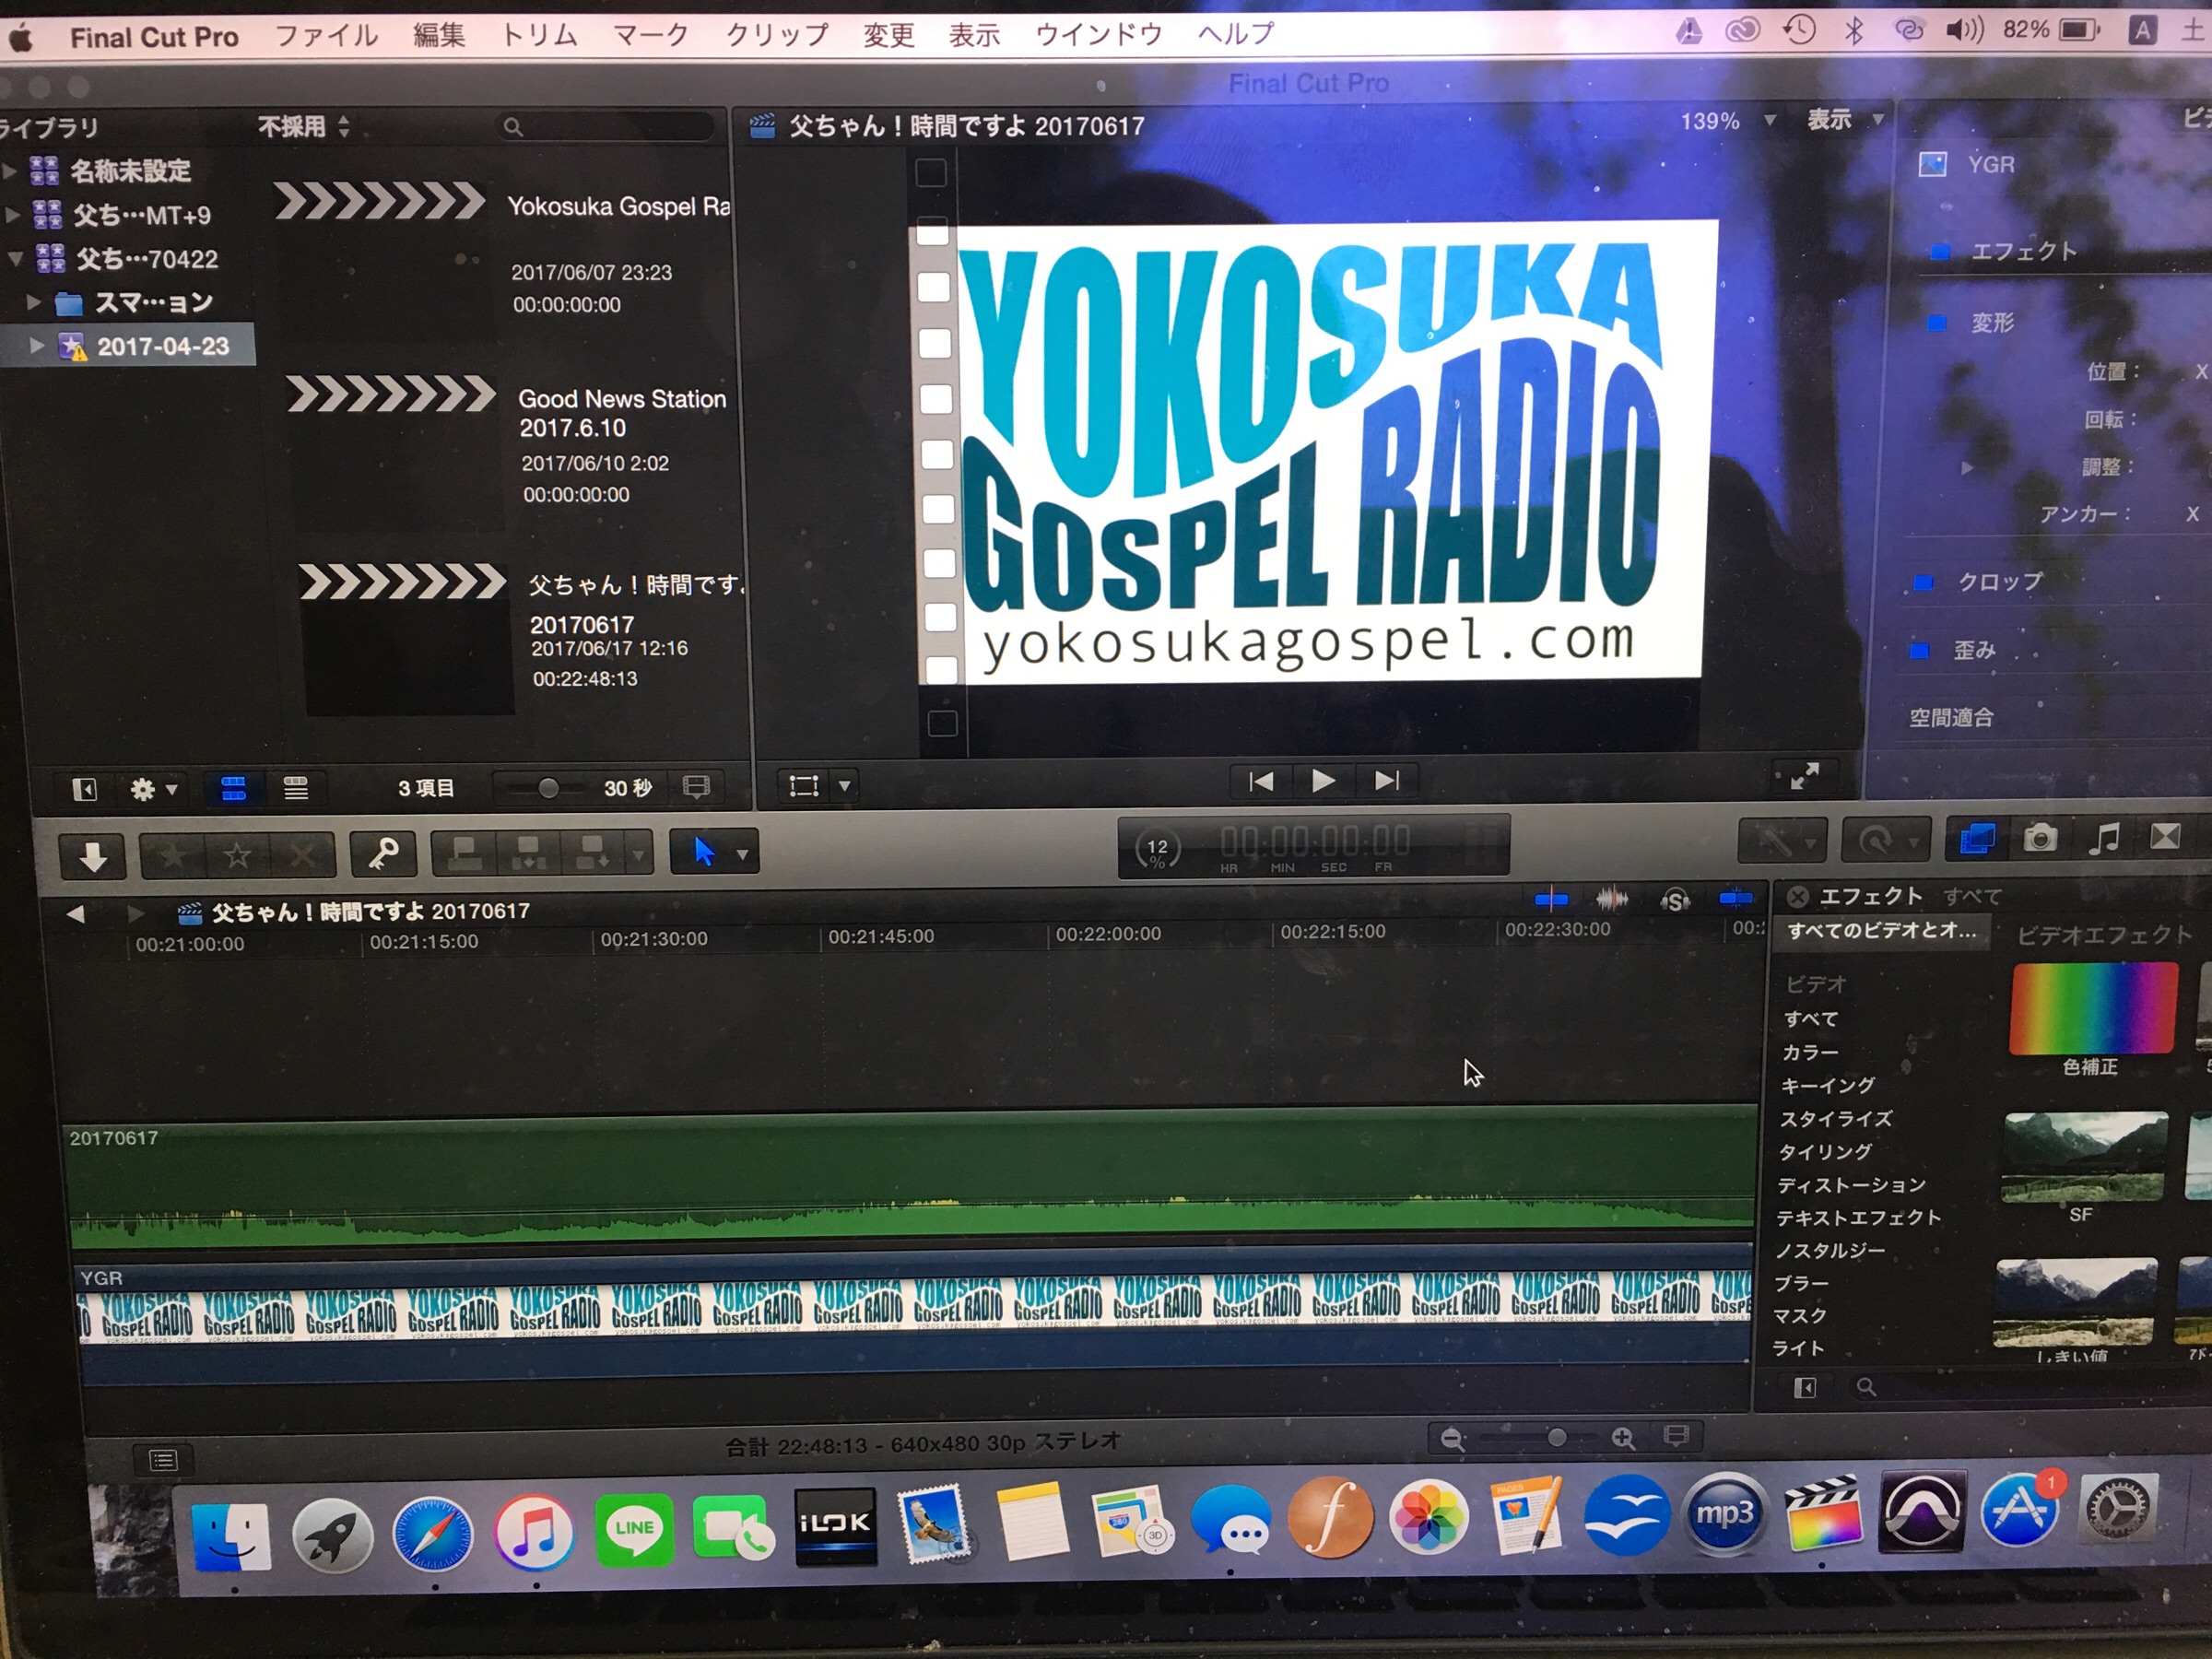Expand the 名称未設定 library
Image resolution: width=2212 pixels, height=1659 pixels.
pyautogui.click(x=10, y=171)
